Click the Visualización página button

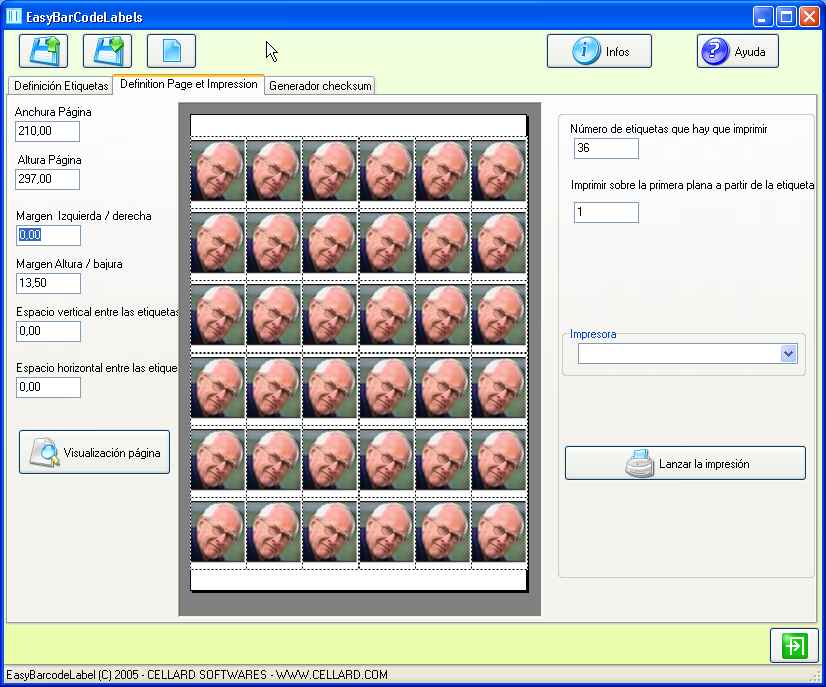94,452
